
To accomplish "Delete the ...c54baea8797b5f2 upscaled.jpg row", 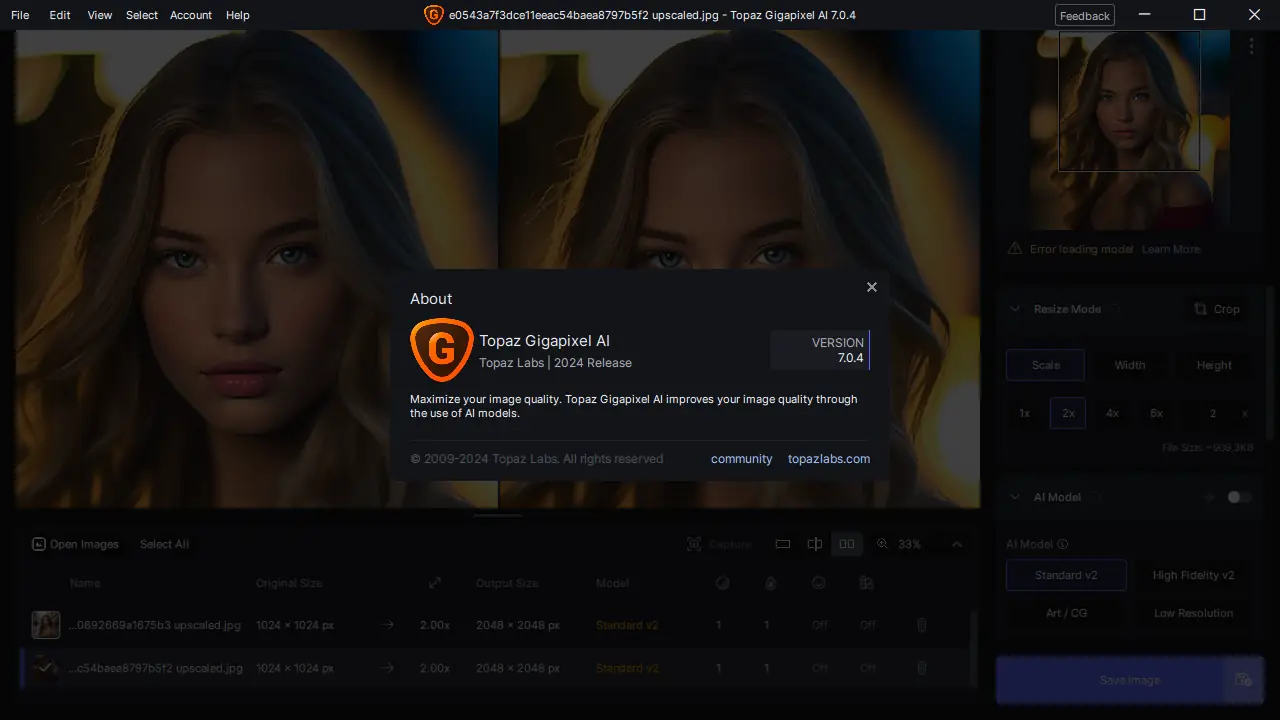I will (x=922, y=668).
